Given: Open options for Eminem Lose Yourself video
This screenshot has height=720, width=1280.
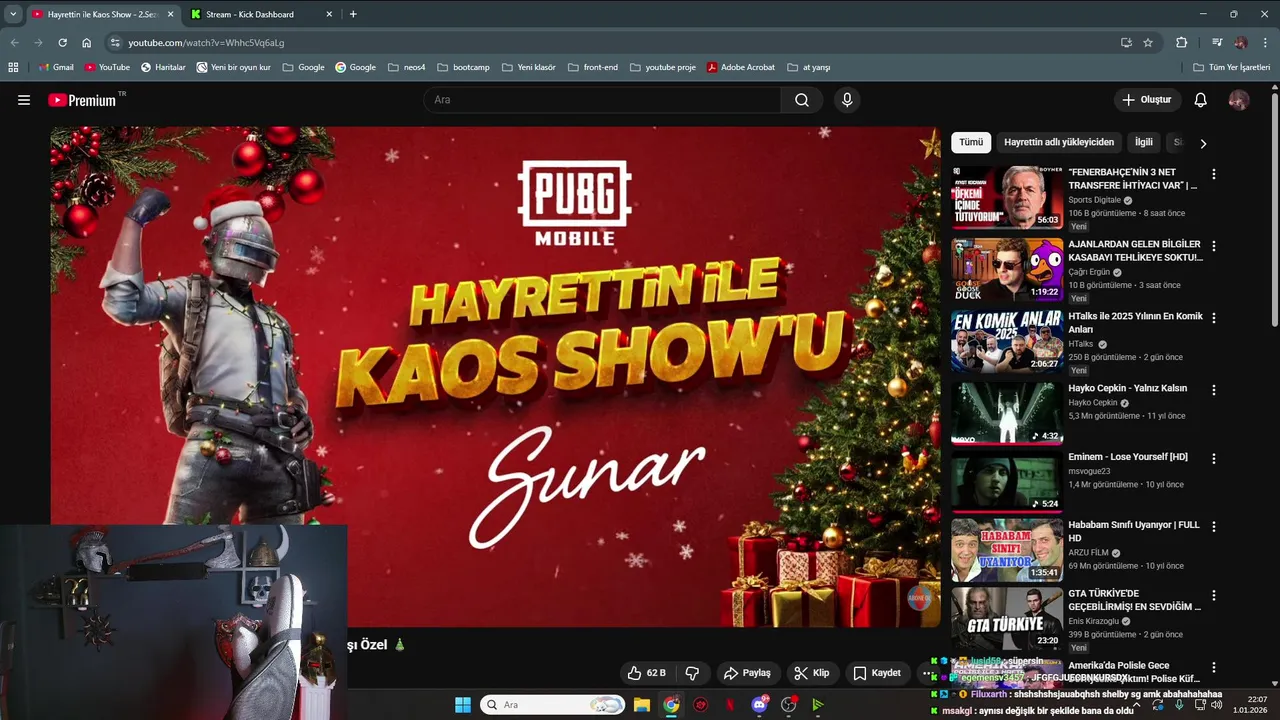Looking at the screenshot, I should 1214,458.
